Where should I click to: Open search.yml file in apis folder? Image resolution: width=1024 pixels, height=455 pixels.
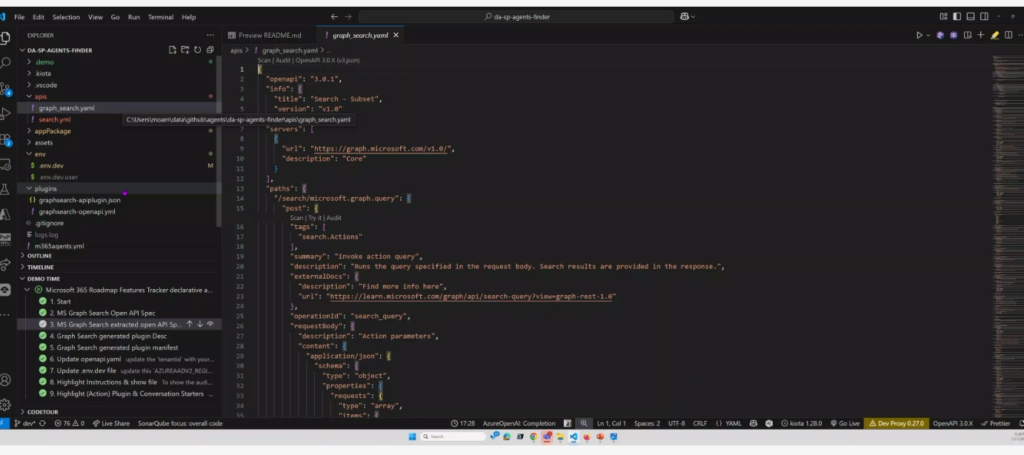tap(54, 119)
